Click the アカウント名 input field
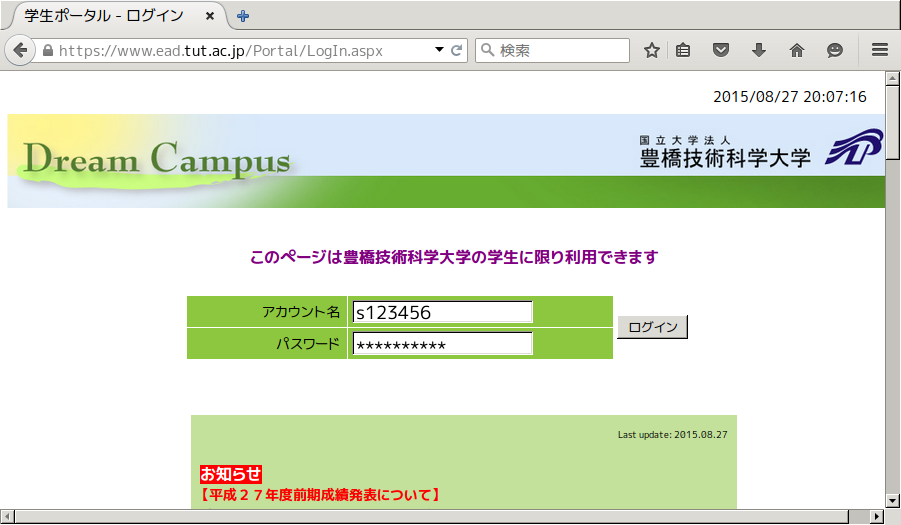901x525 pixels. click(442, 312)
